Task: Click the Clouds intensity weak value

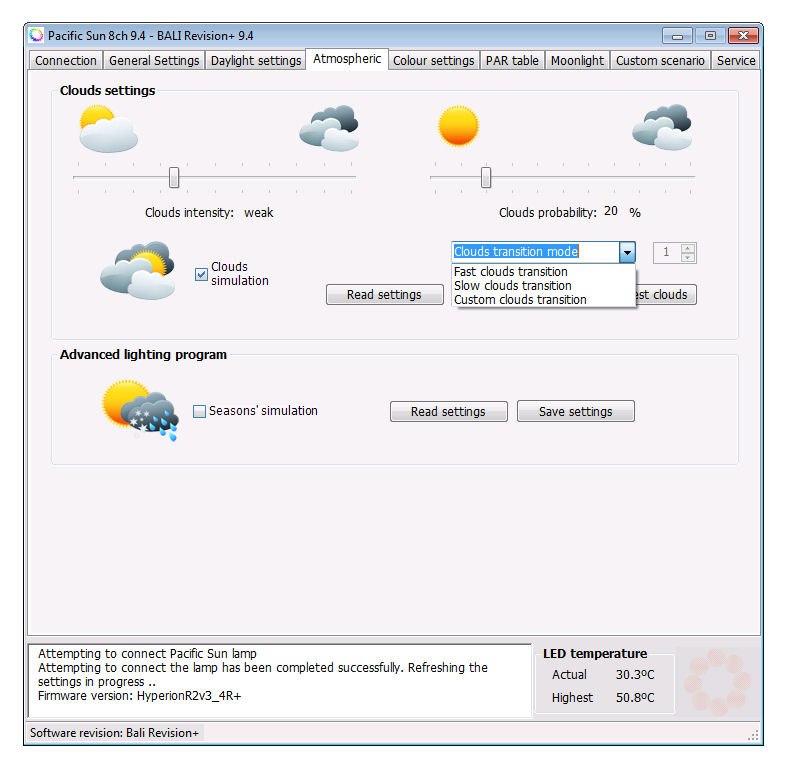Action: pyautogui.click(x=259, y=213)
